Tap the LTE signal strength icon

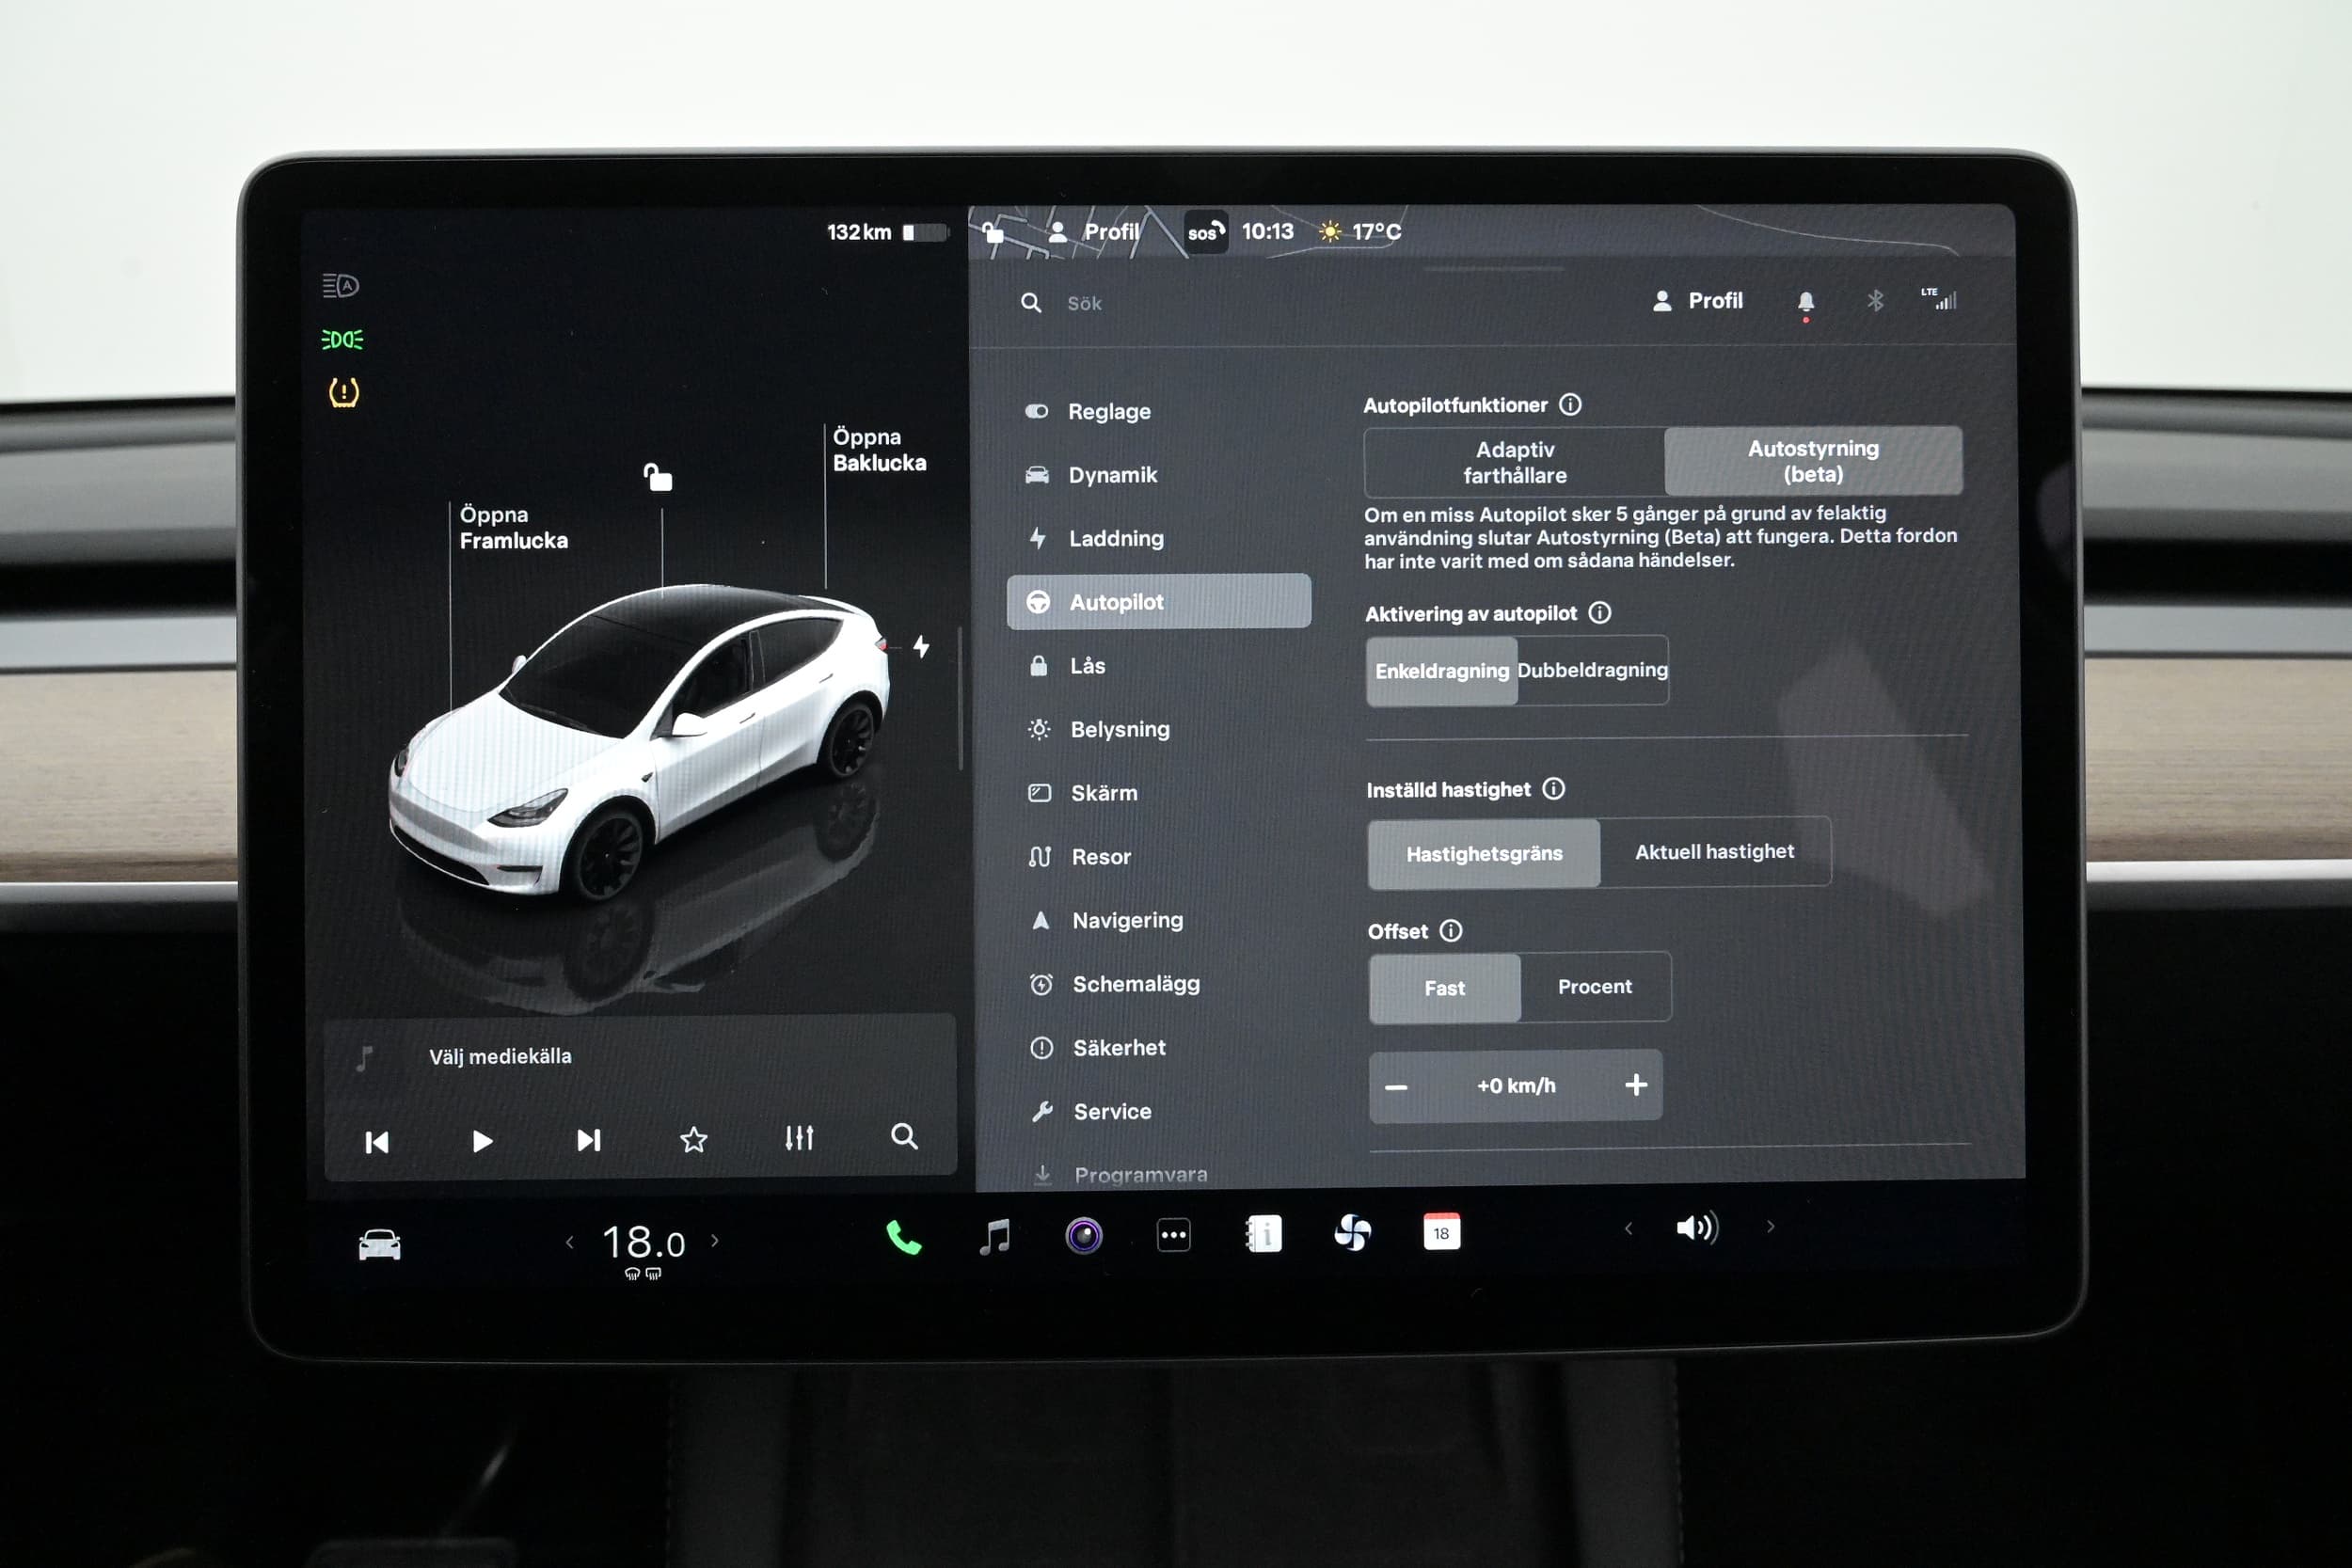click(x=1938, y=298)
